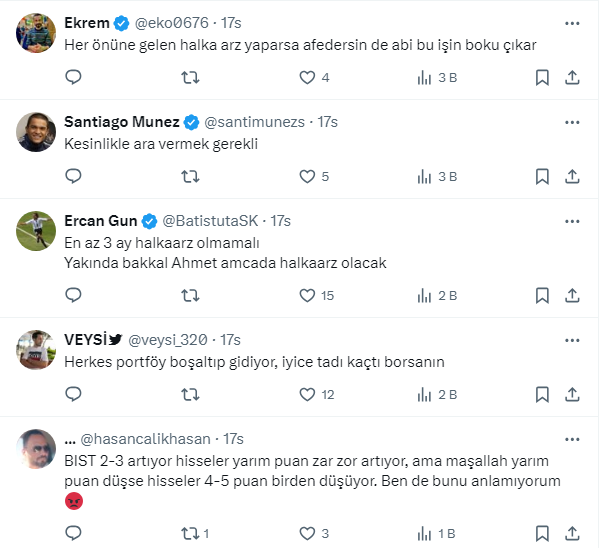
Task: Bookmark Ekrem's tweet
Action: click(x=541, y=77)
